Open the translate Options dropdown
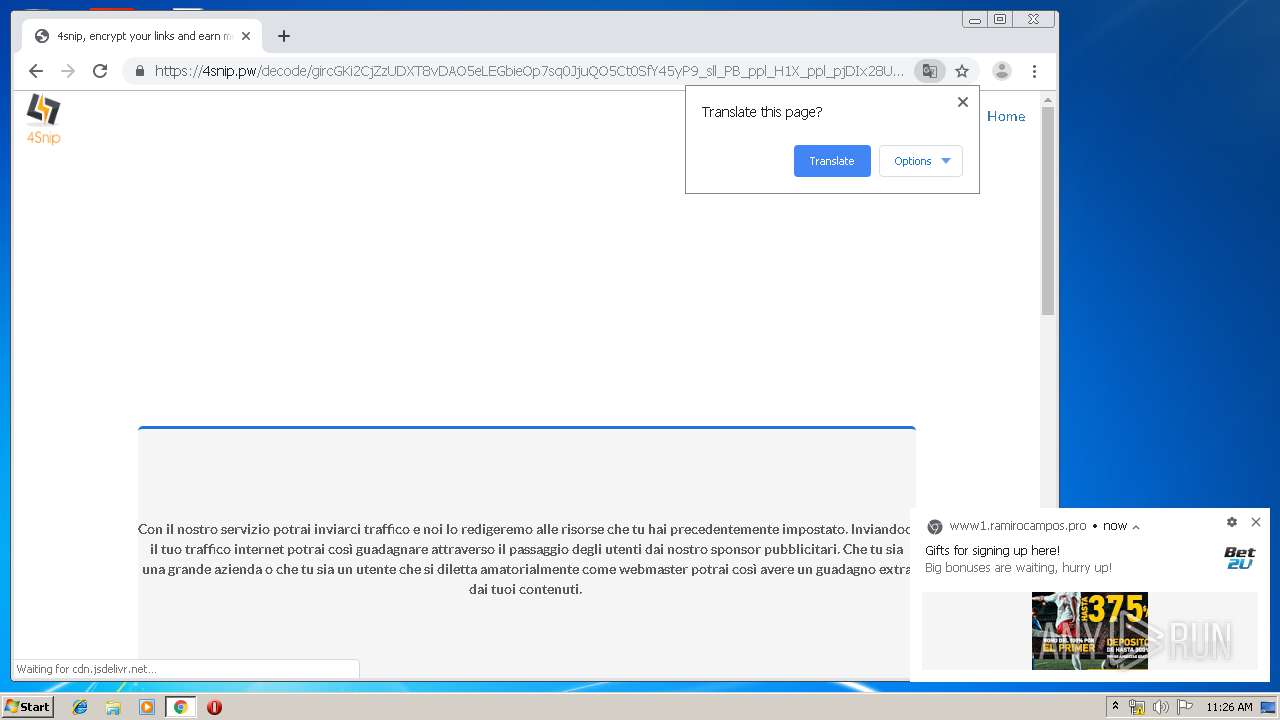This screenshot has width=1280, height=720. (x=921, y=161)
